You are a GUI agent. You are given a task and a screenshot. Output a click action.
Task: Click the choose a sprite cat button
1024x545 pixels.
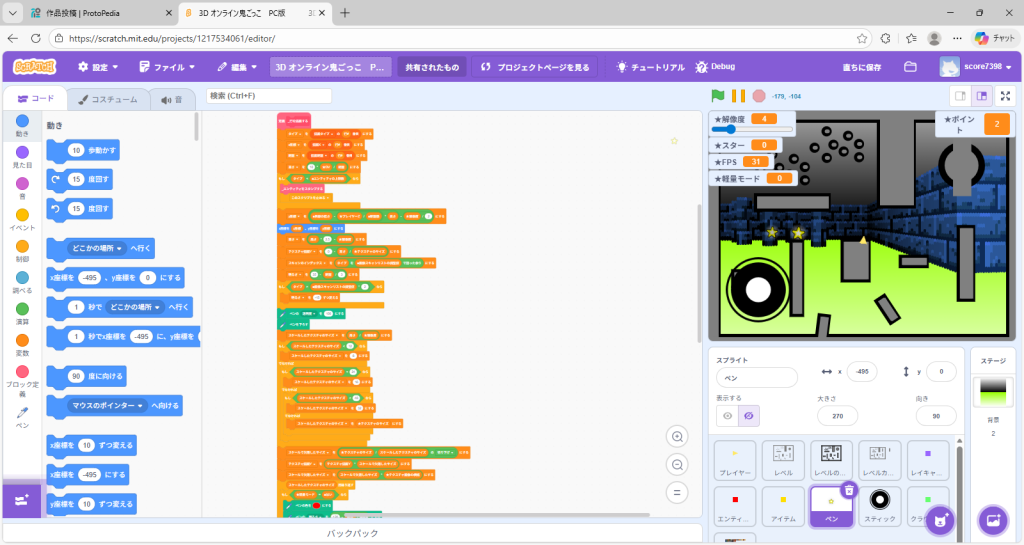937,519
